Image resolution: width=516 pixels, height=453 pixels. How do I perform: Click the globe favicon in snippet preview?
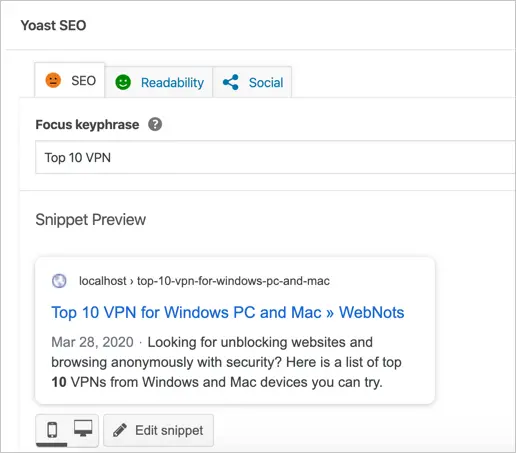click(x=59, y=281)
